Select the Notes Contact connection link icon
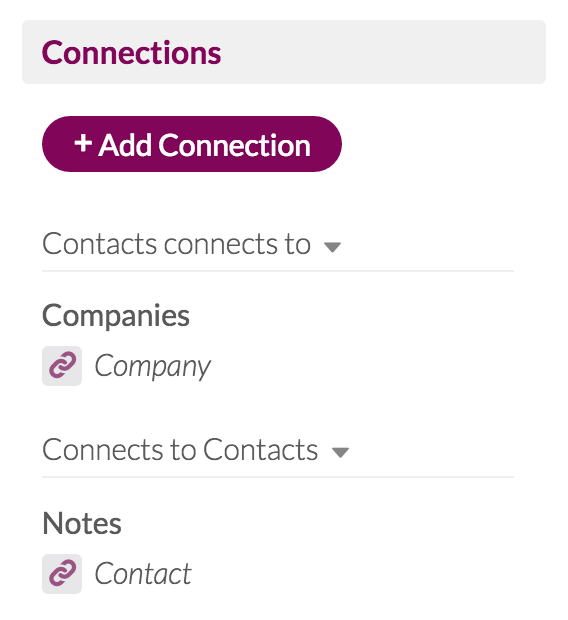 (62, 573)
